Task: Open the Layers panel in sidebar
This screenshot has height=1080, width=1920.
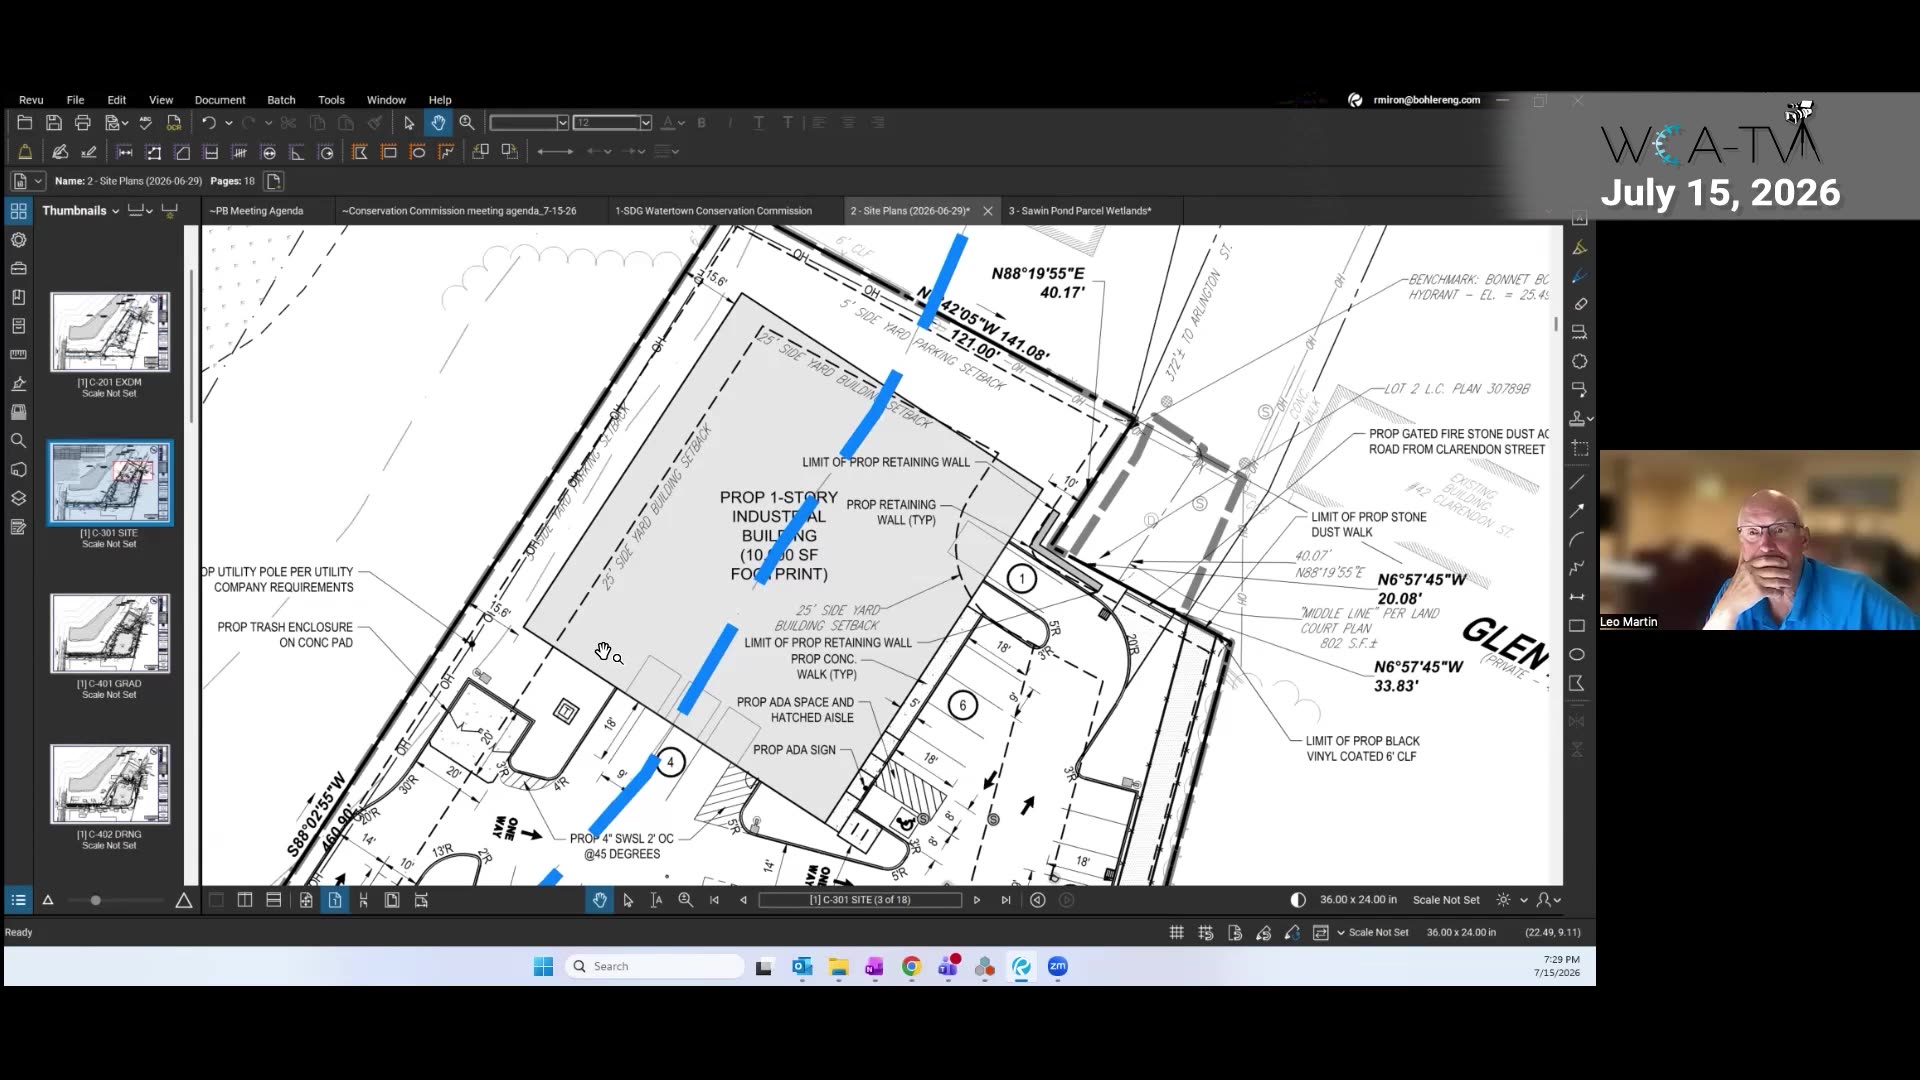Action: 18,499
